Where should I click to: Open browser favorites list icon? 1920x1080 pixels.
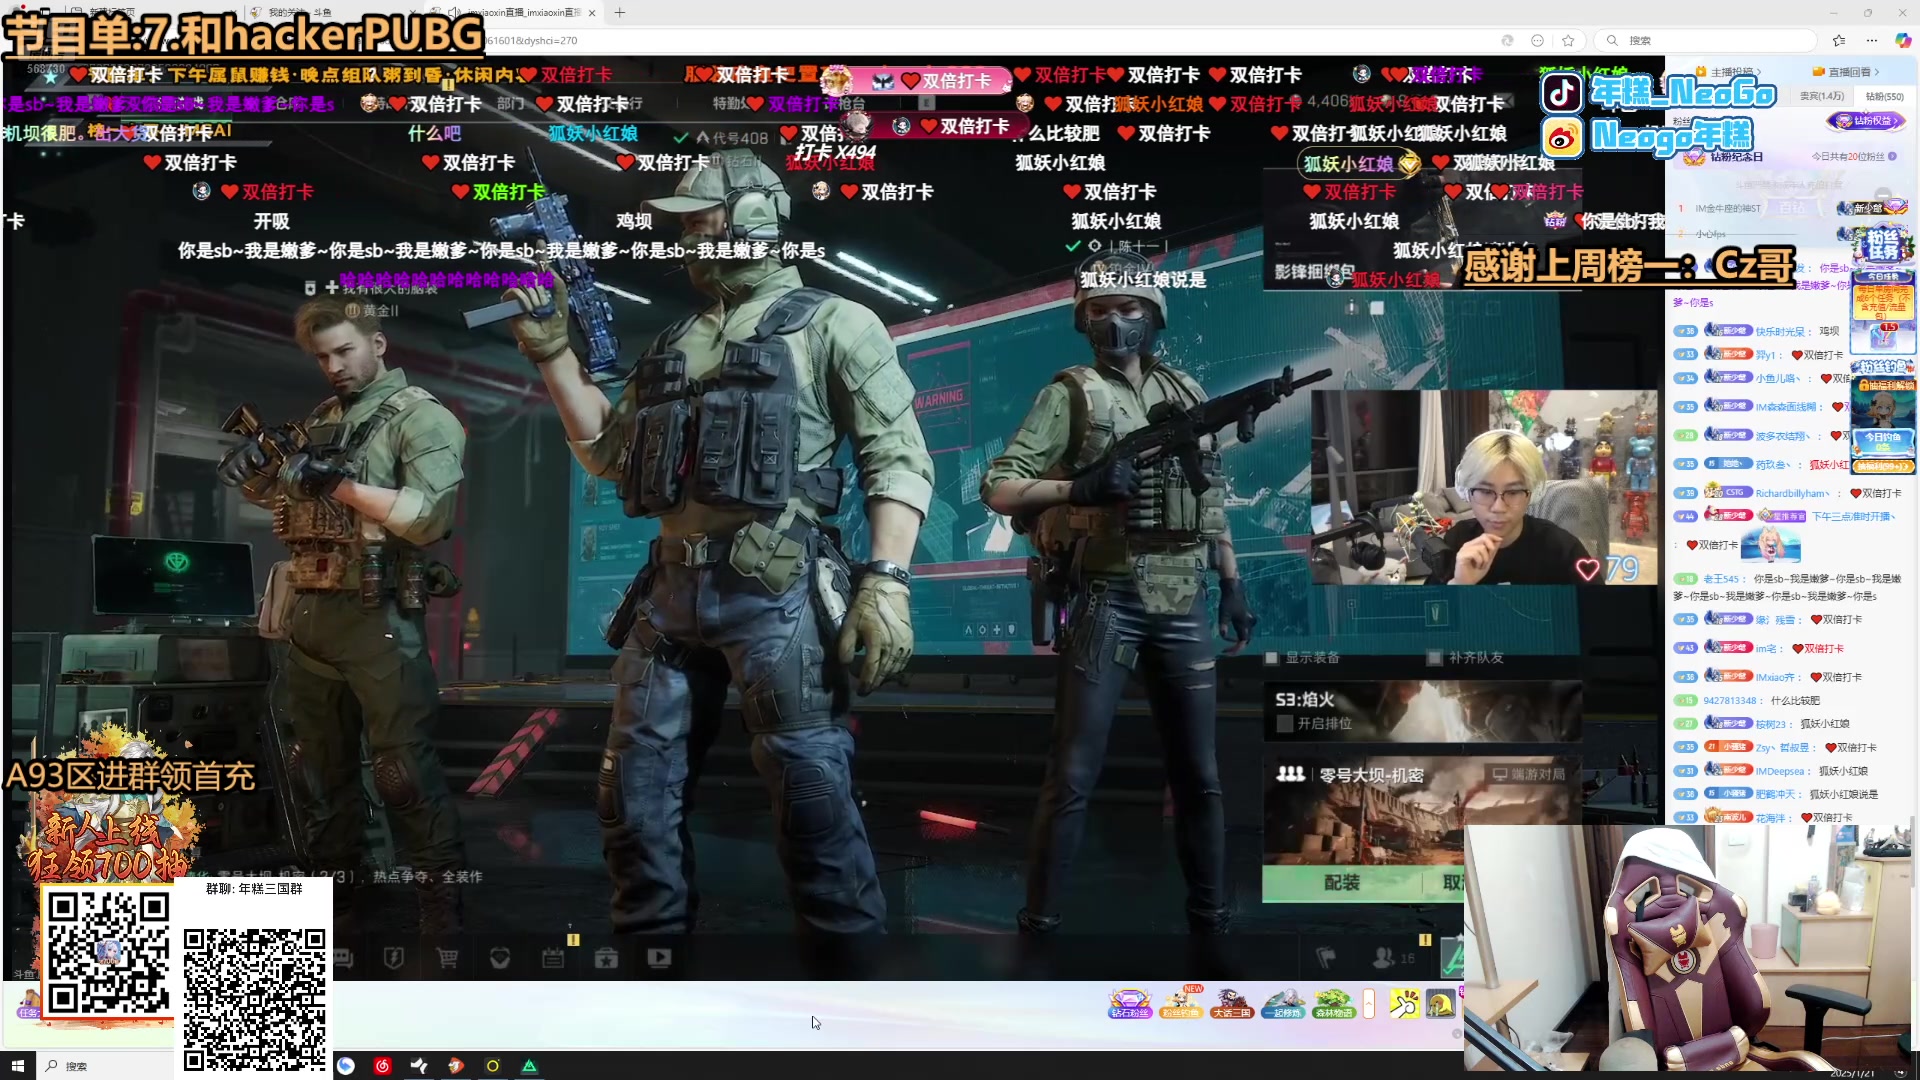1839,40
